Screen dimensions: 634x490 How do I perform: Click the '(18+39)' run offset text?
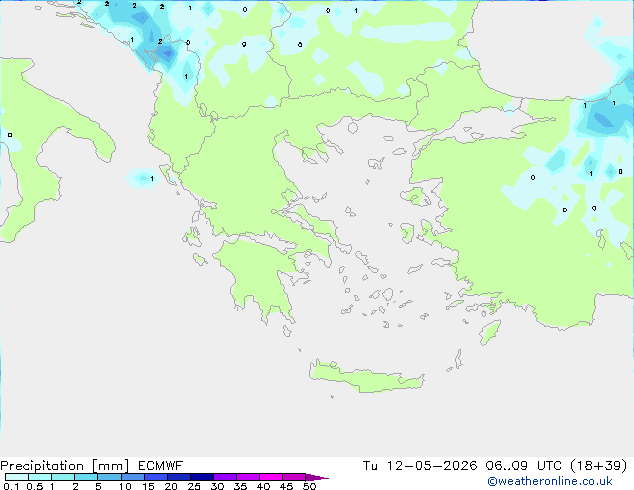(598, 466)
